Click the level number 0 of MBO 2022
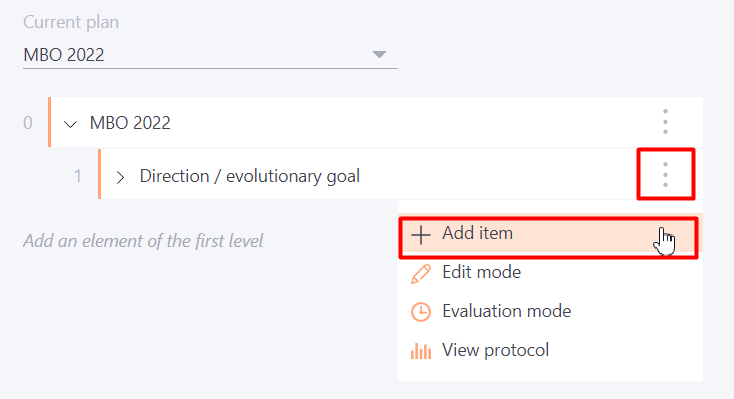 pos(28,123)
